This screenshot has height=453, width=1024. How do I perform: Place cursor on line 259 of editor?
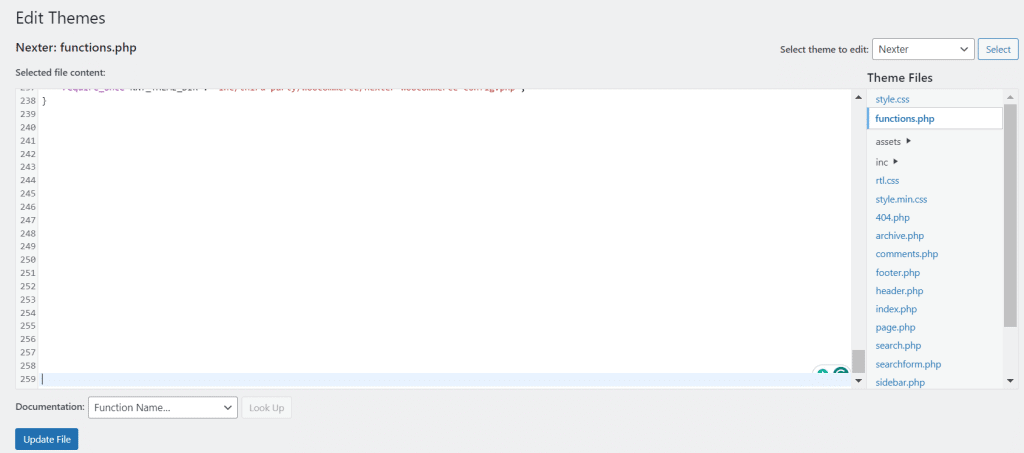point(444,379)
